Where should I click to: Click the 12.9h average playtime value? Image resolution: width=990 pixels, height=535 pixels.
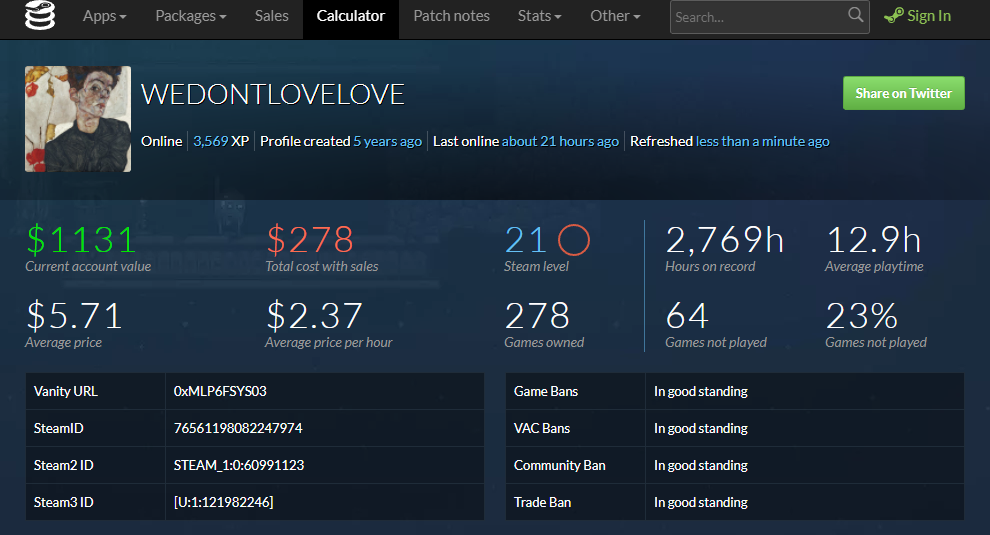tap(873, 240)
